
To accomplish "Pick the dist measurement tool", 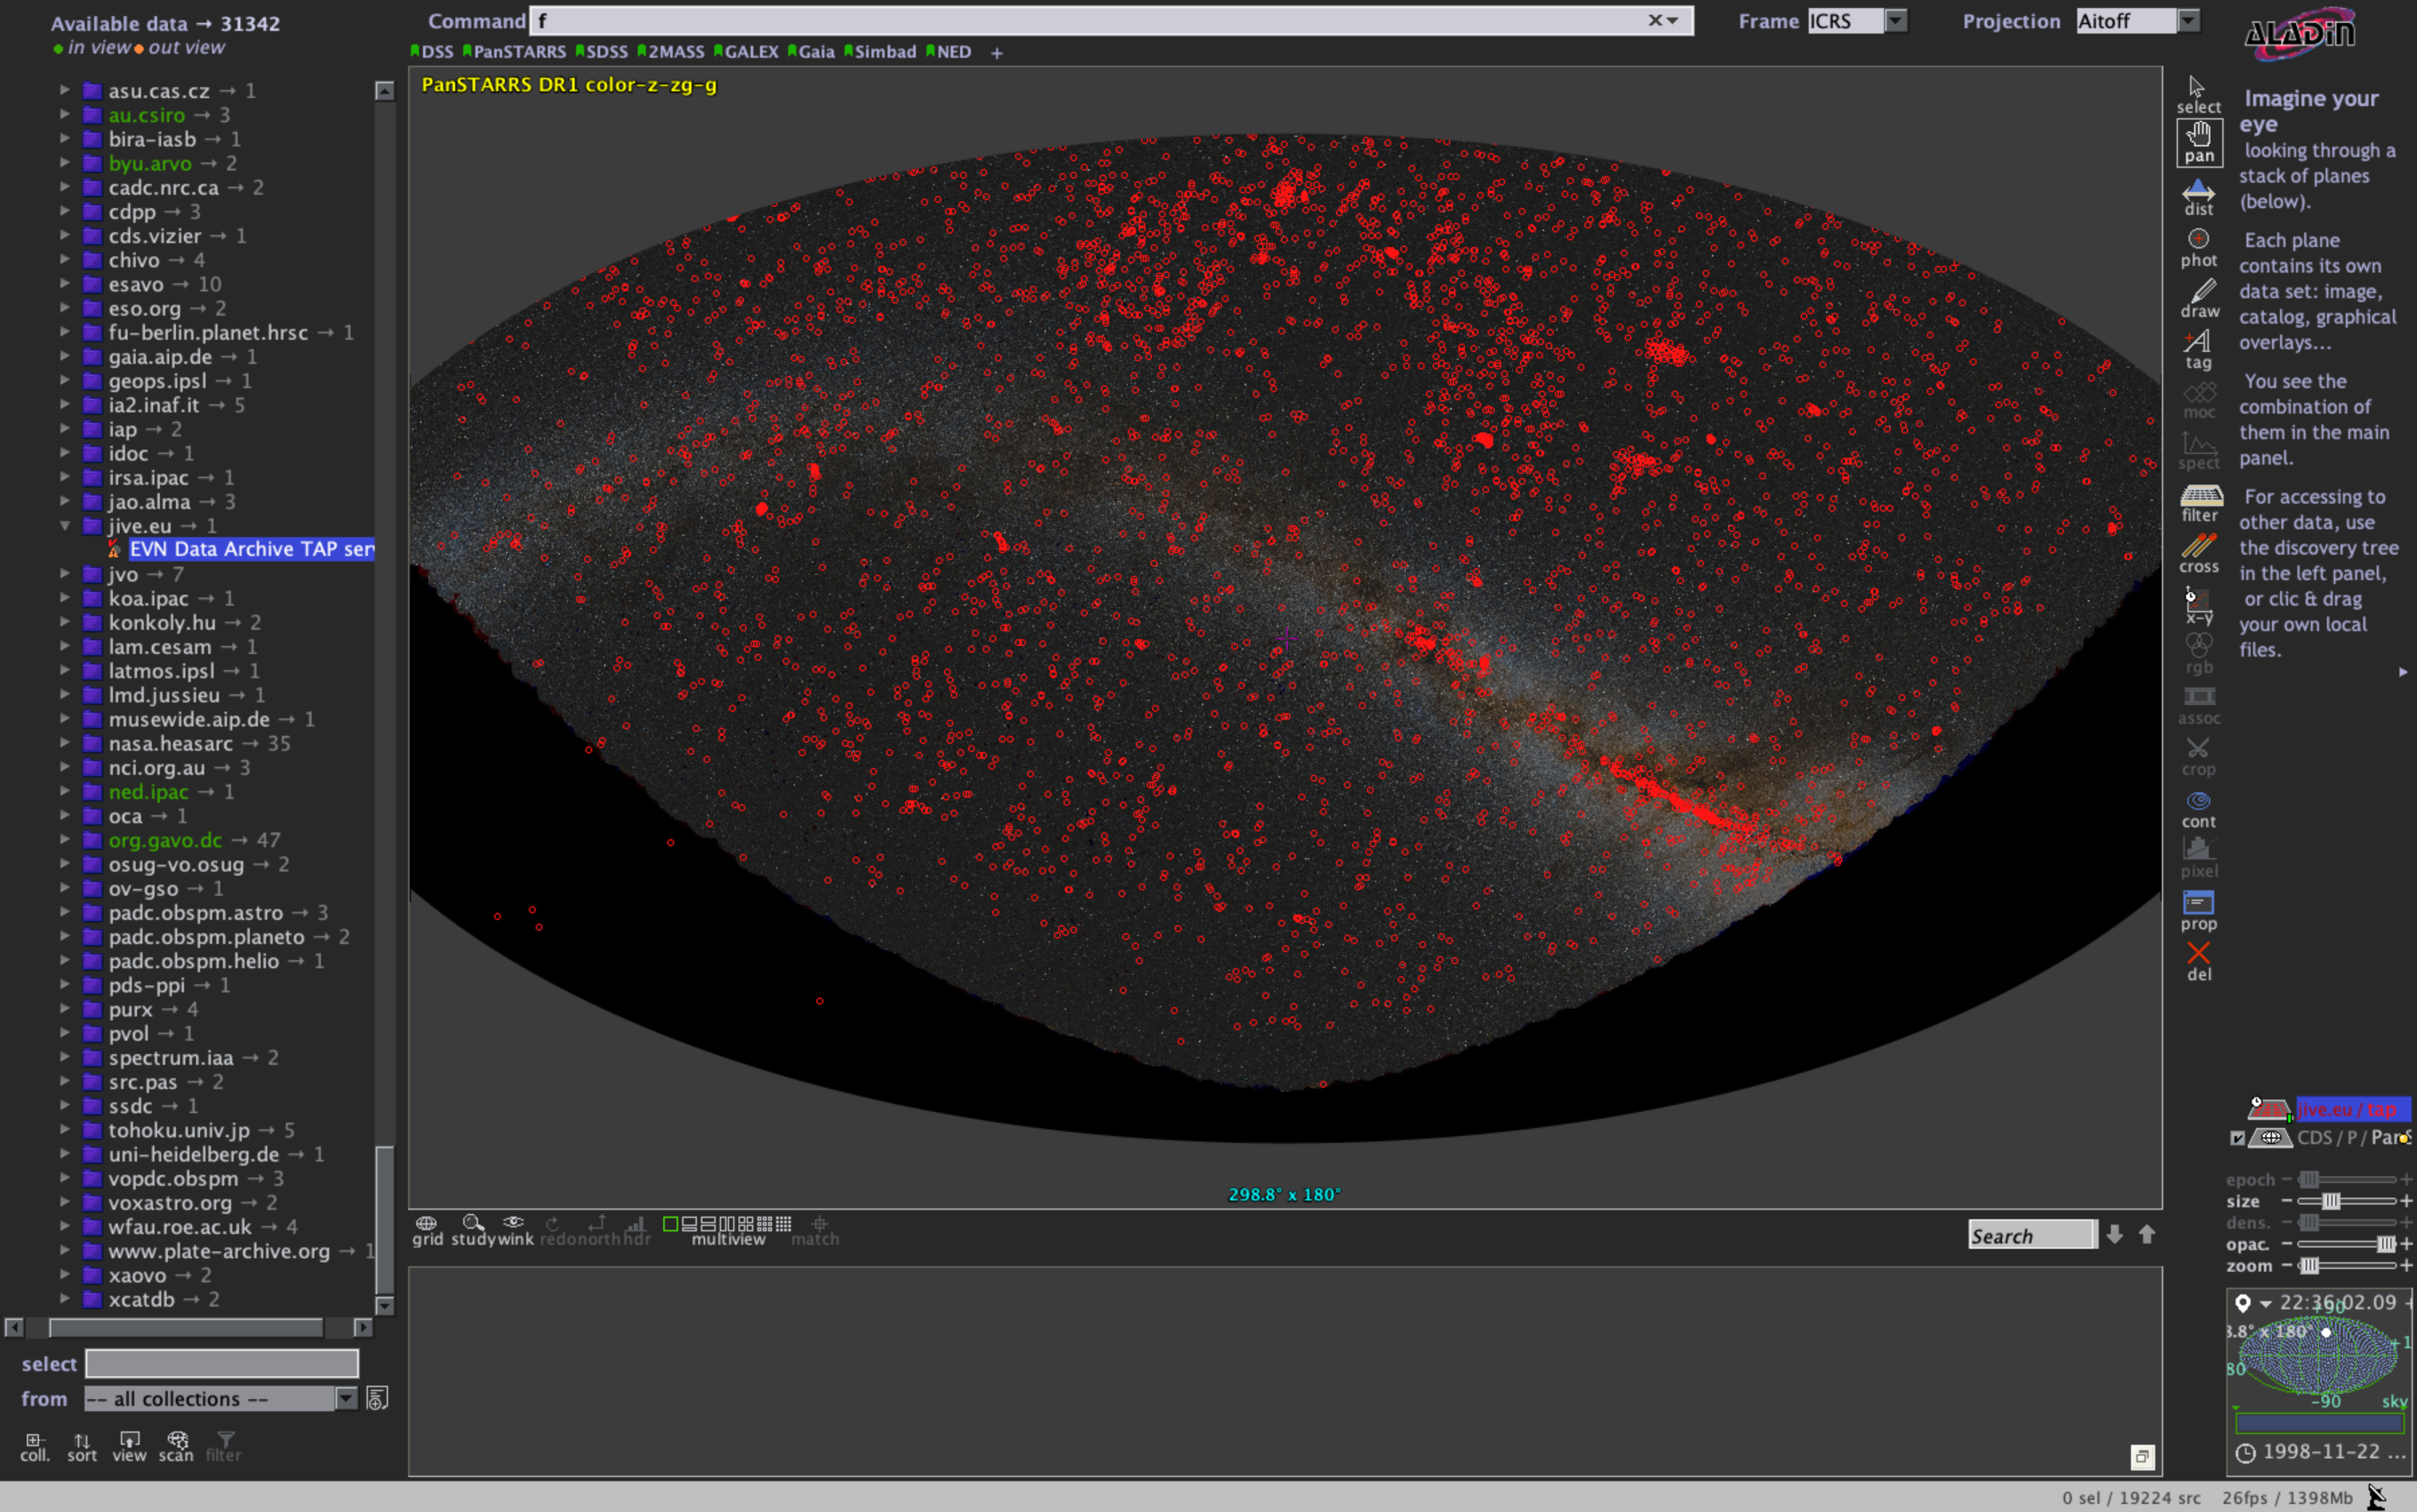I will 2197,197.
